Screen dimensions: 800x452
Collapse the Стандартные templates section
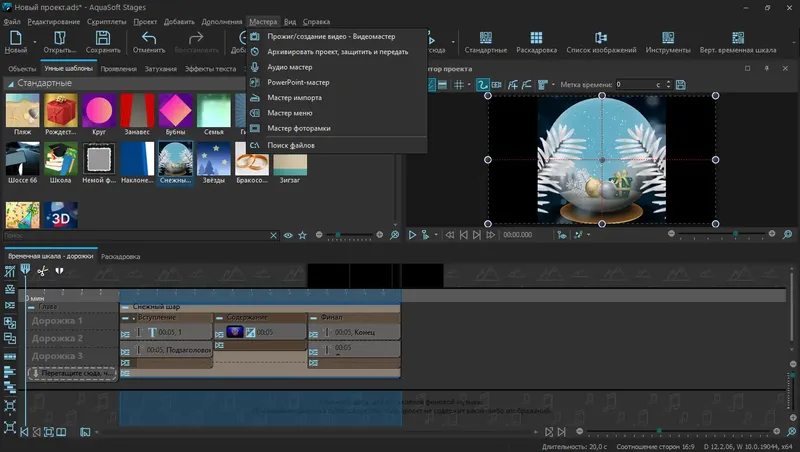[10, 83]
